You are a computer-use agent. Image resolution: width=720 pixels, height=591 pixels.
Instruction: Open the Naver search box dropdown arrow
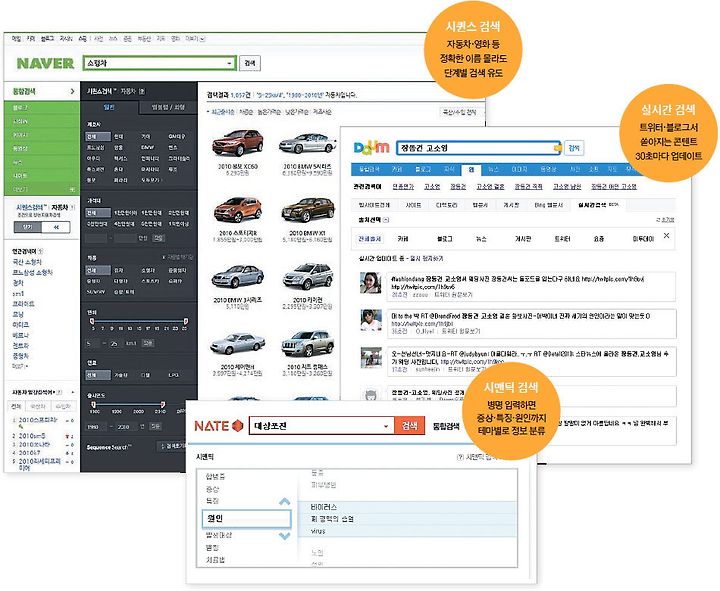tap(229, 63)
